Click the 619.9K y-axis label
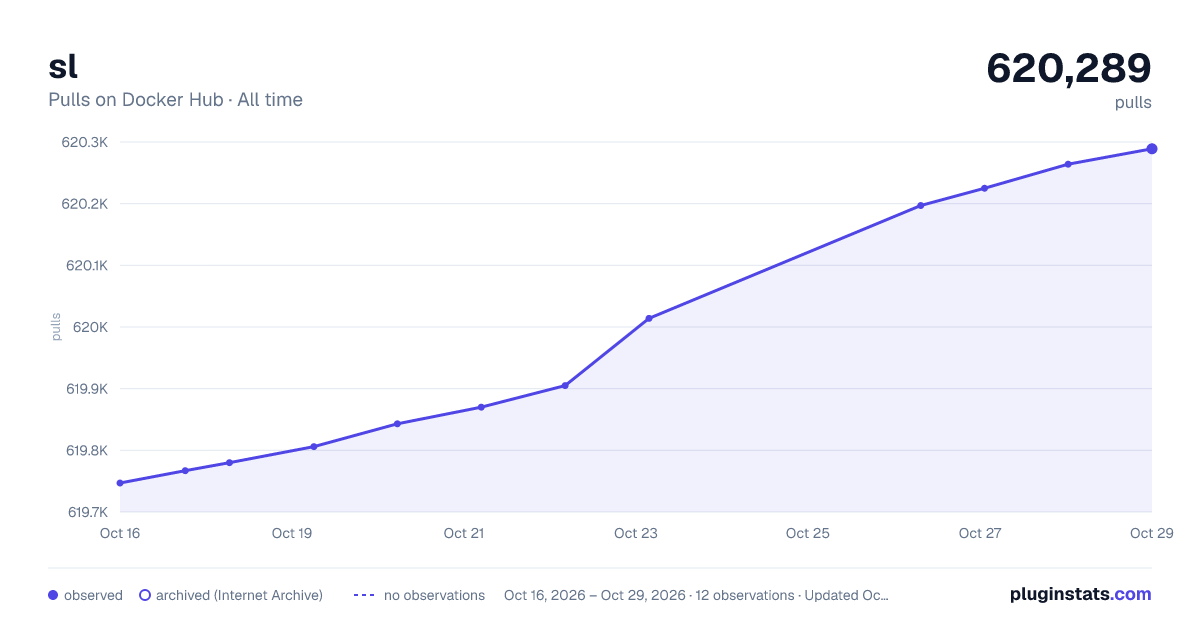 (87, 389)
